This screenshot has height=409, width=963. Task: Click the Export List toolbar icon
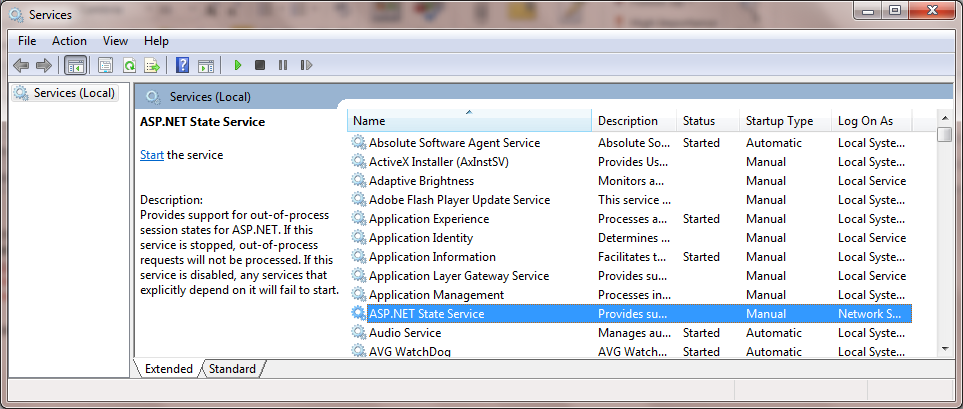pos(152,65)
